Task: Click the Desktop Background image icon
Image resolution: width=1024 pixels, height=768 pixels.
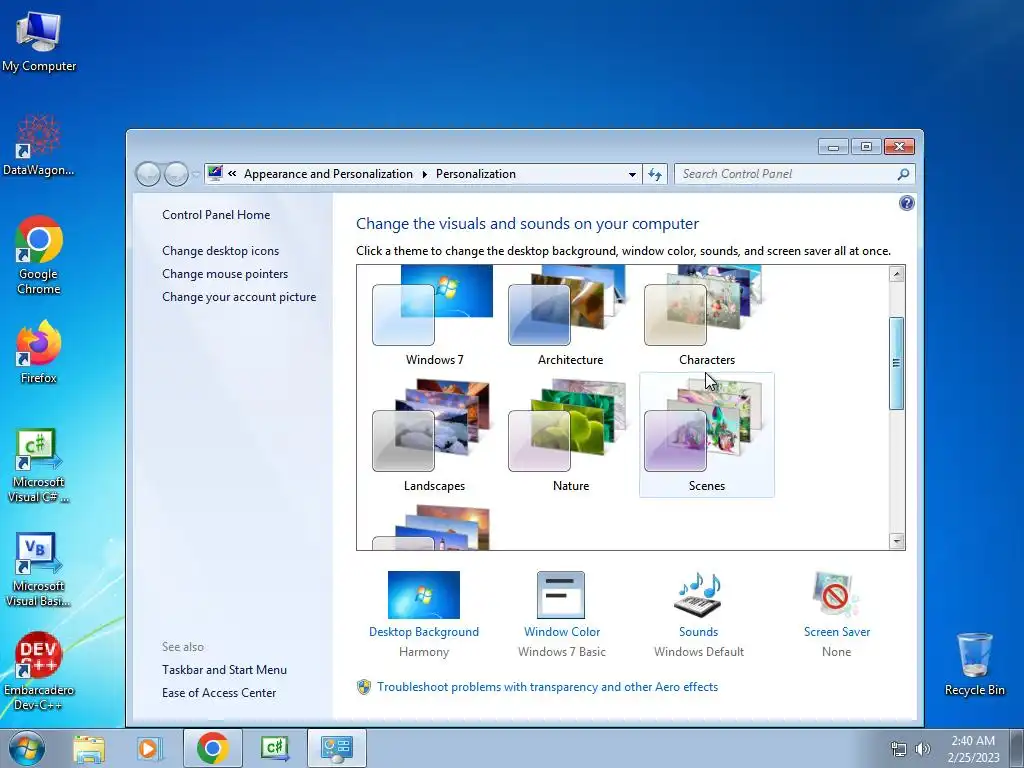Action: click(424, 595)
